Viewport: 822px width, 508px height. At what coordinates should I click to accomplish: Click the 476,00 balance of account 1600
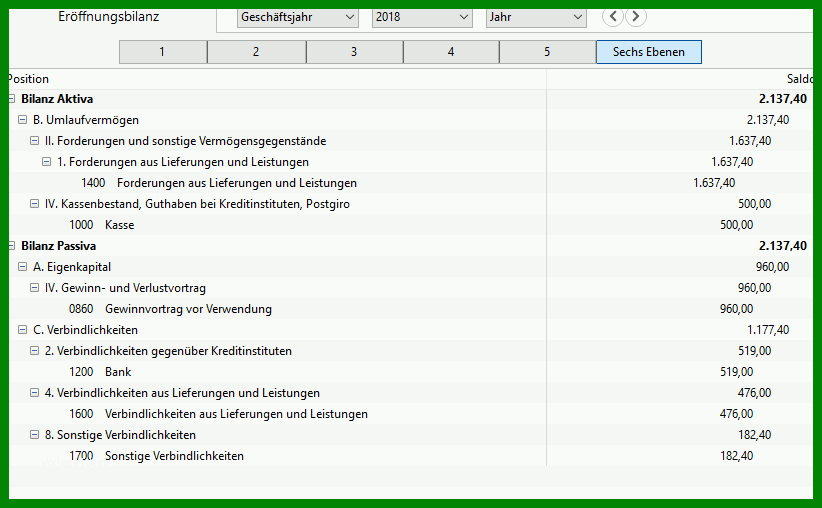[x=737, y=414]
